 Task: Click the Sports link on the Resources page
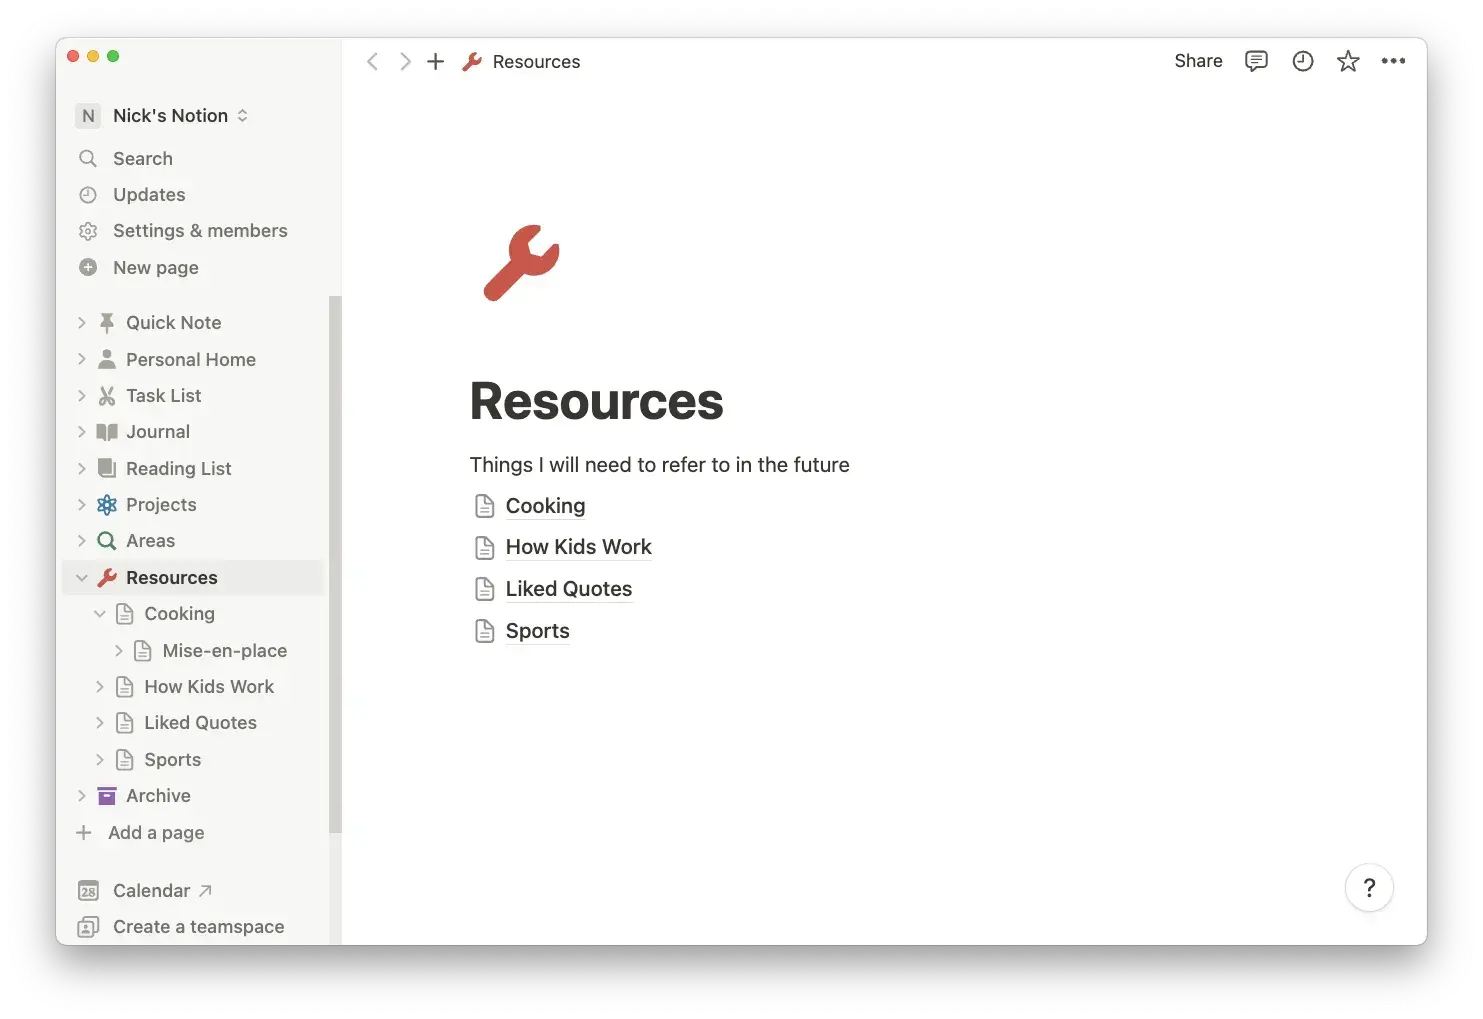click(537, 631)
